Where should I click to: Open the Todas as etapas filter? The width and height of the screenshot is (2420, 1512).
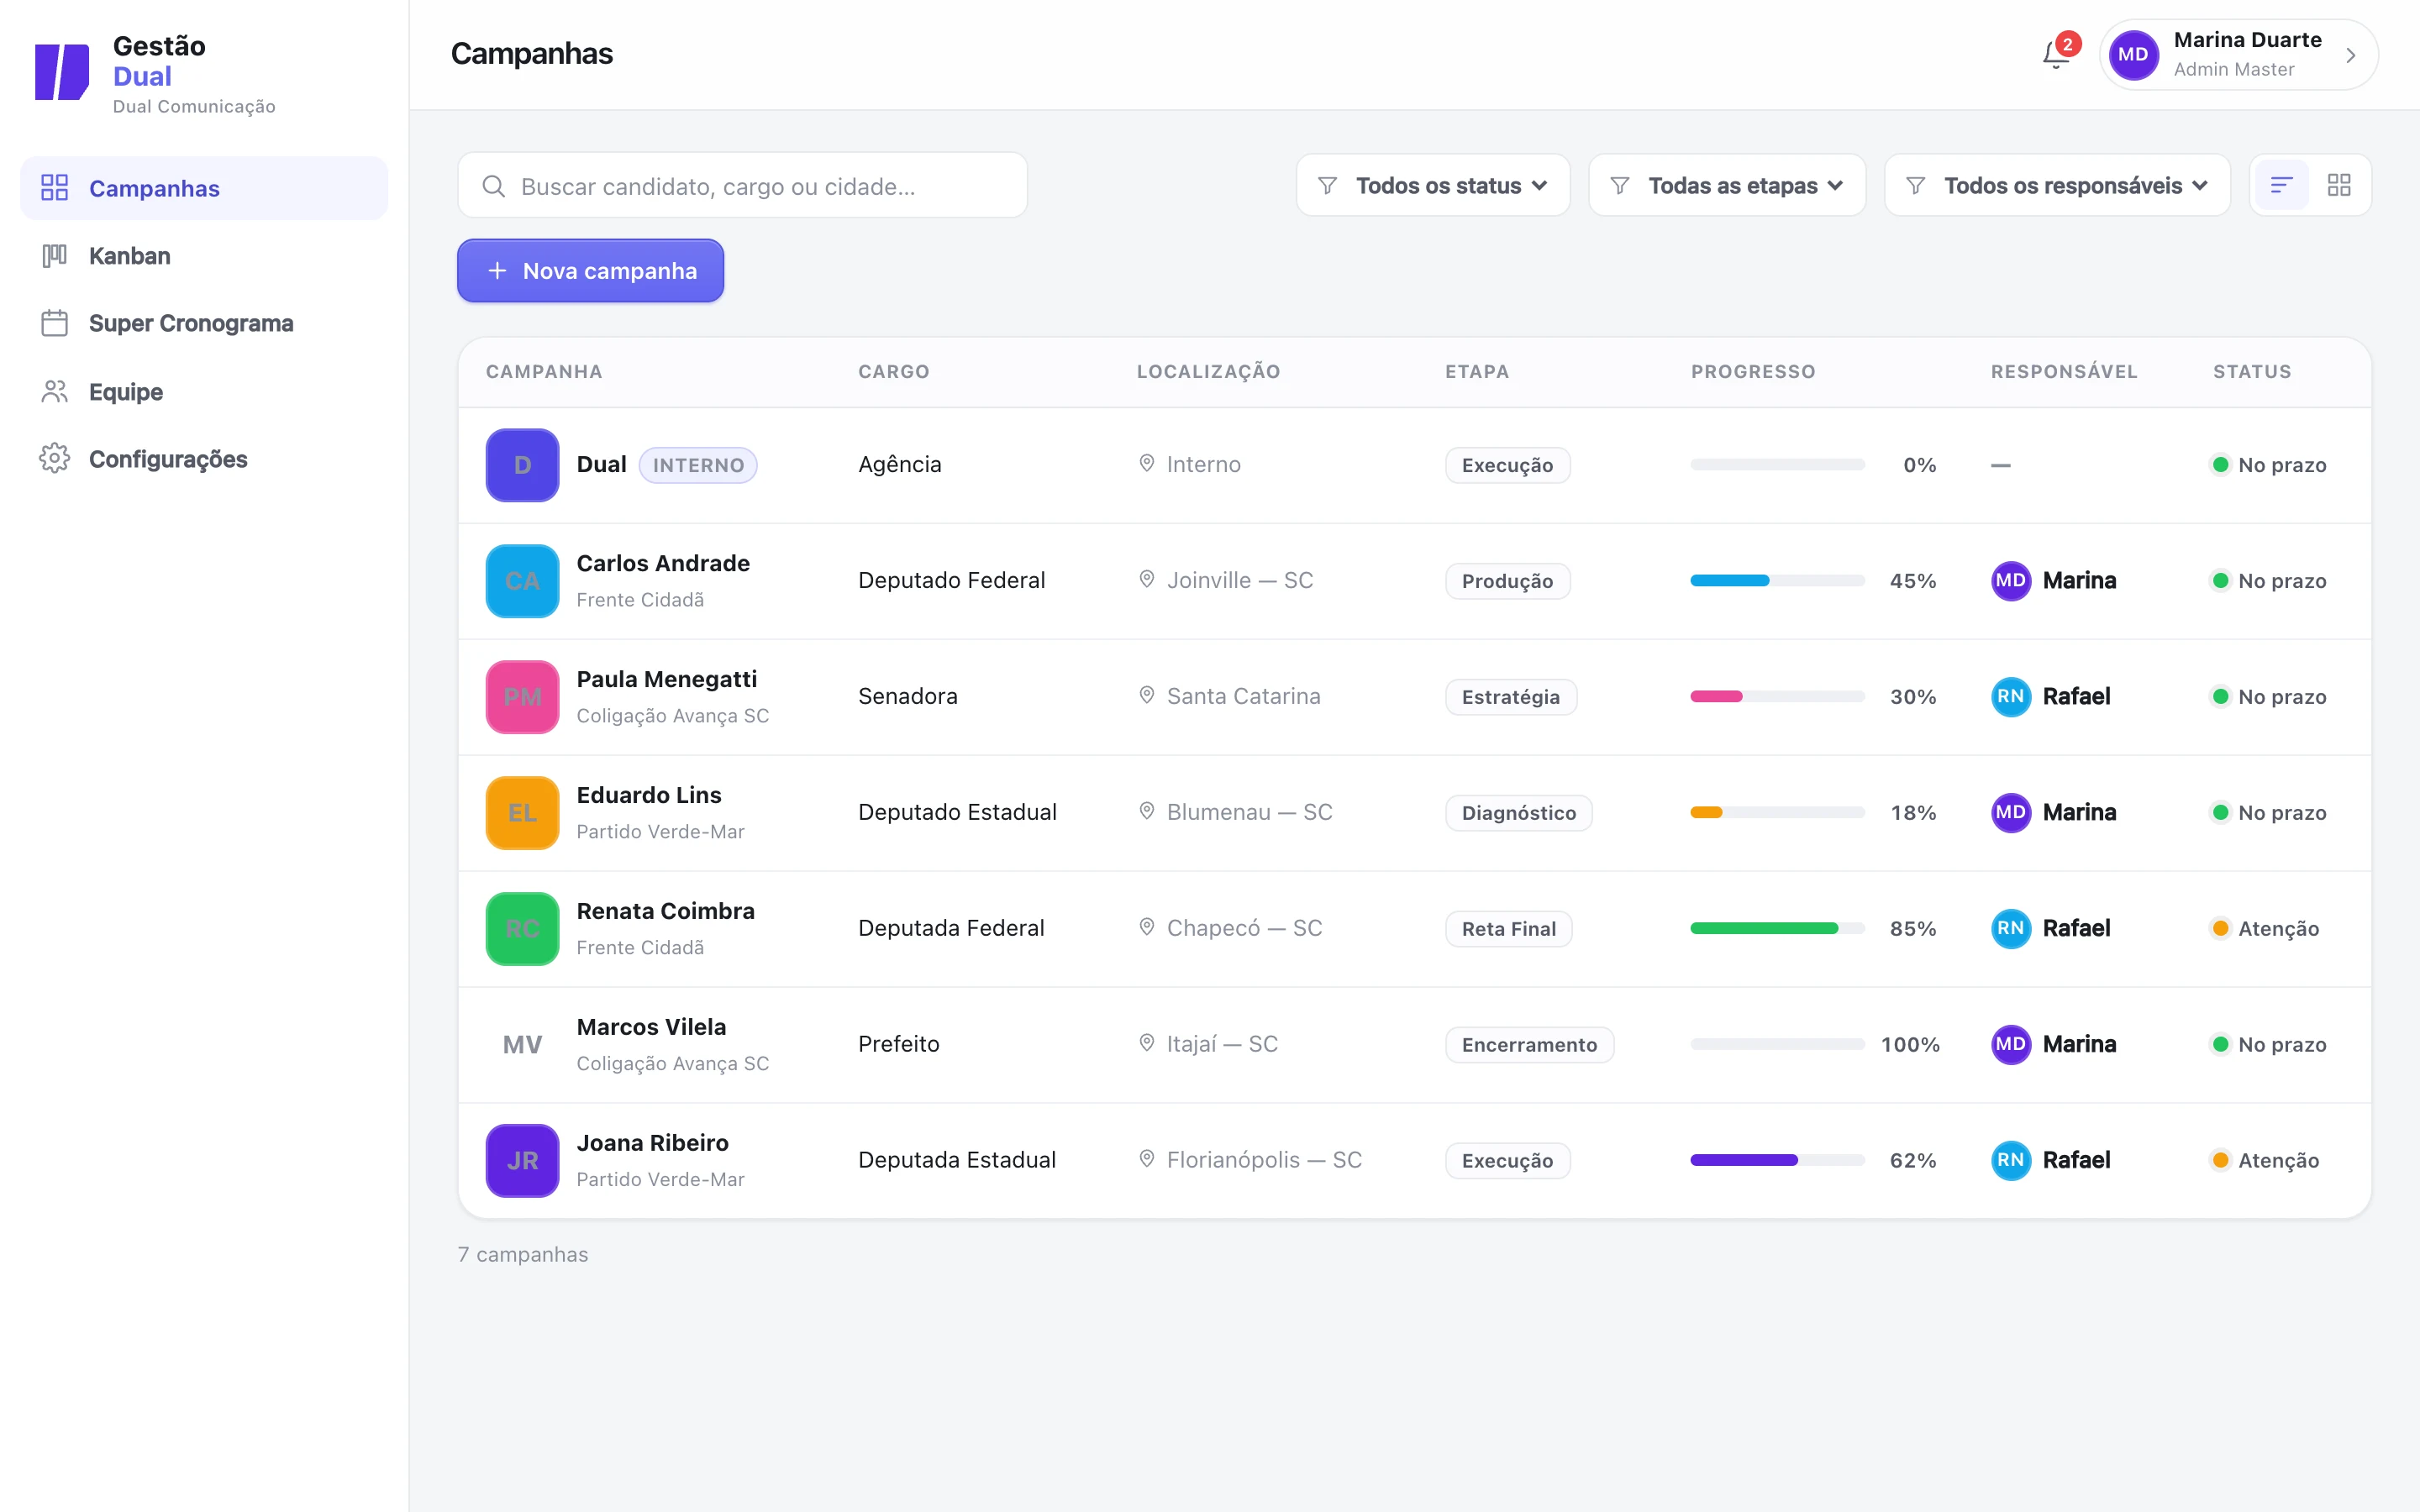1727,185
